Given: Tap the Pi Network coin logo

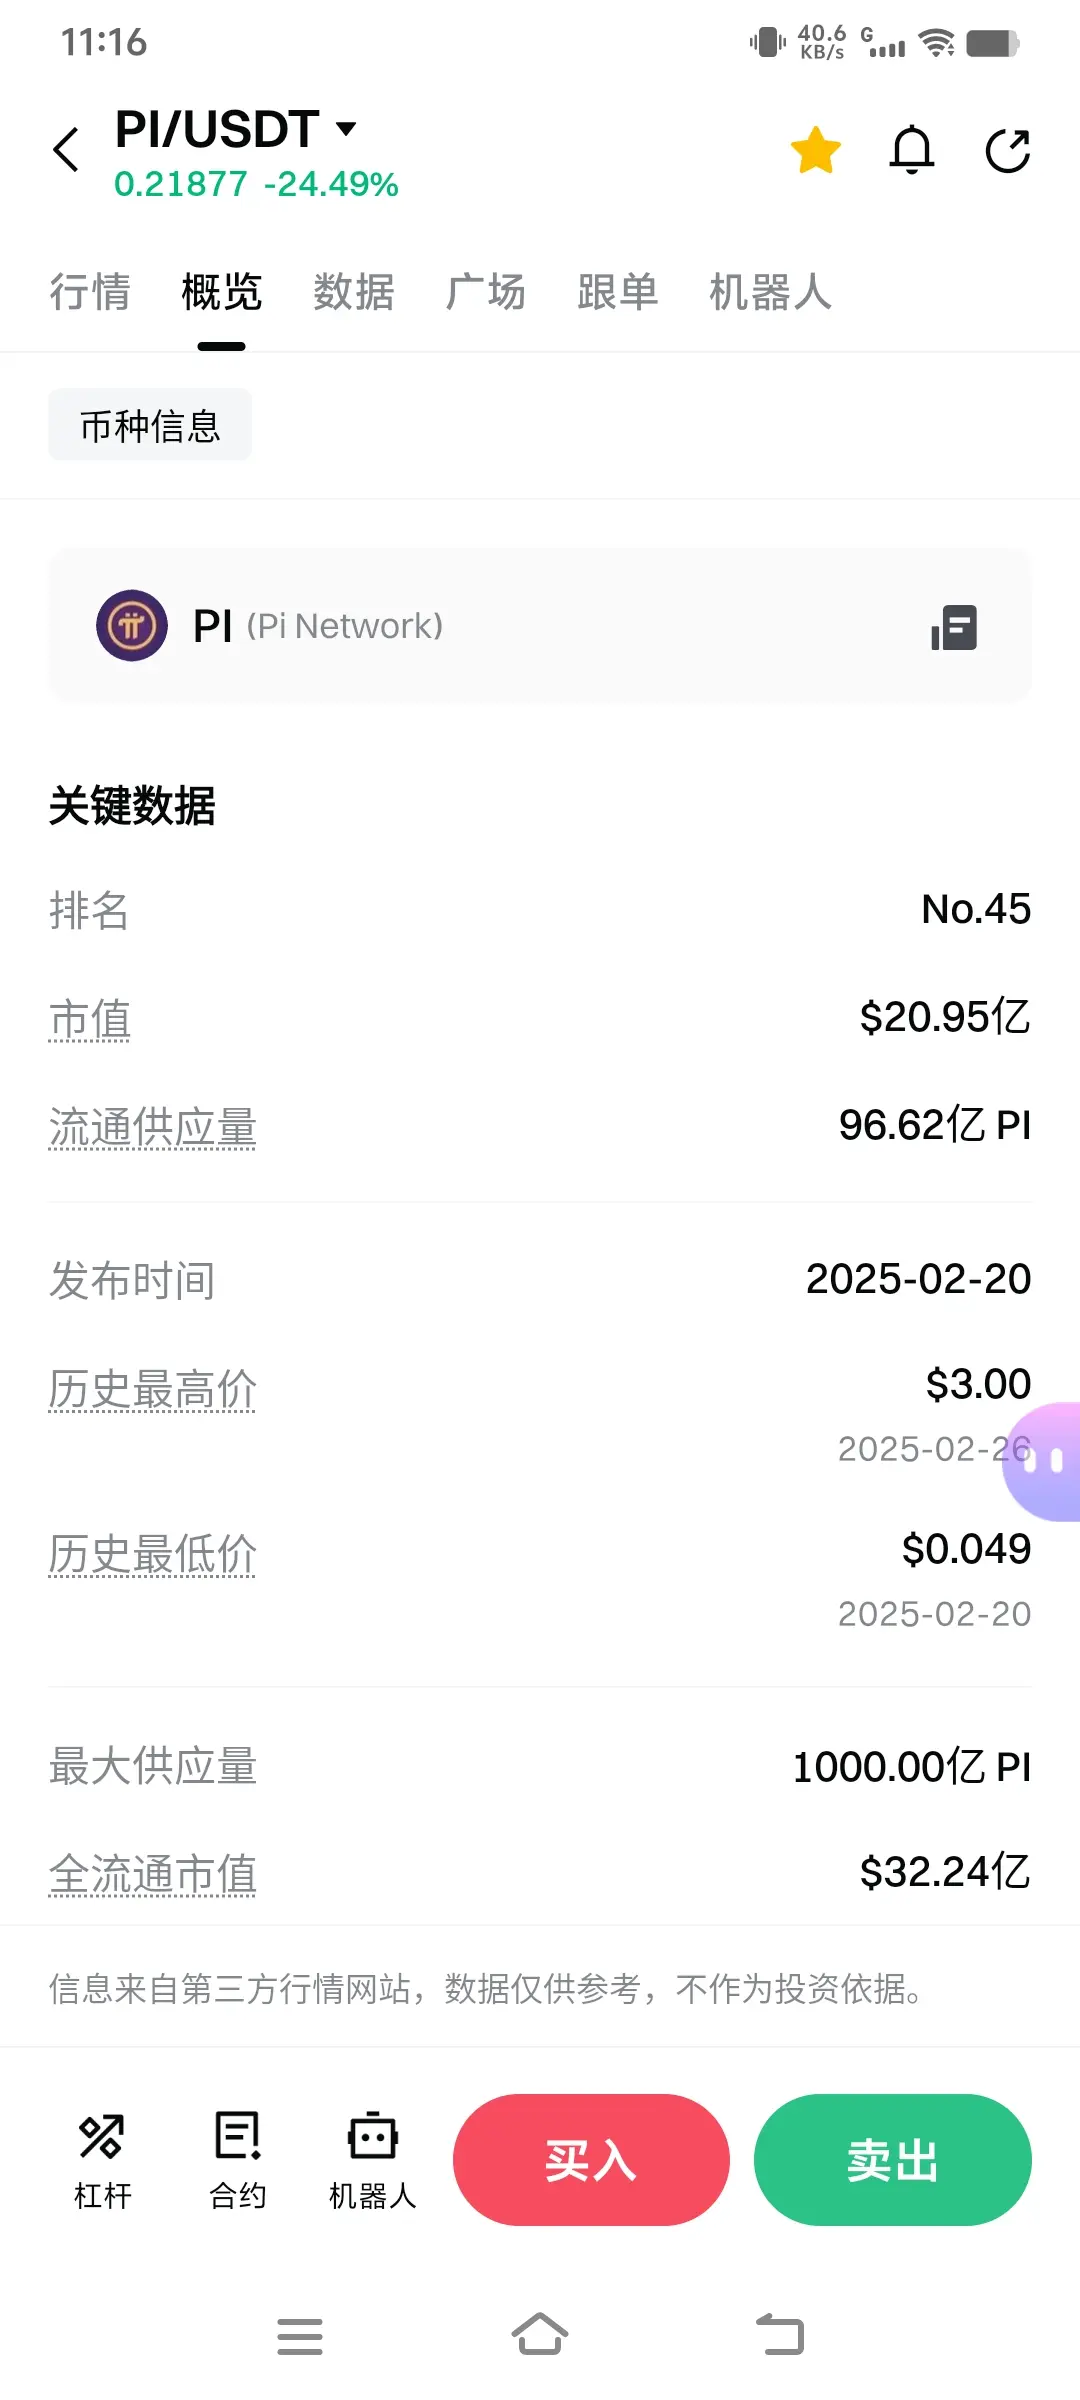Looking at the screenshot, I should click(x=132, y=625).
